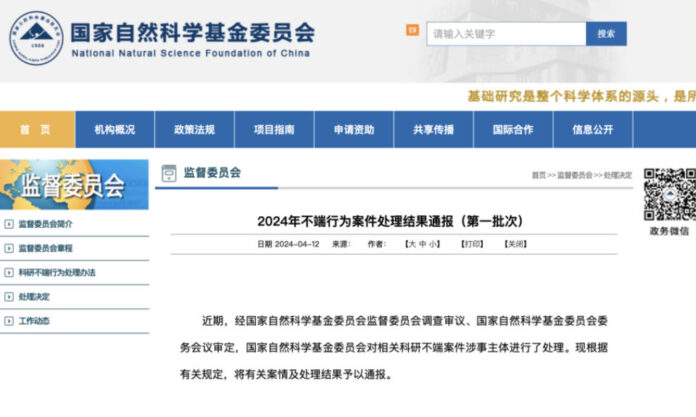This screenshot has width=696, height=417.
Task: Click the orange EN language icon
Action: [412, 31]
